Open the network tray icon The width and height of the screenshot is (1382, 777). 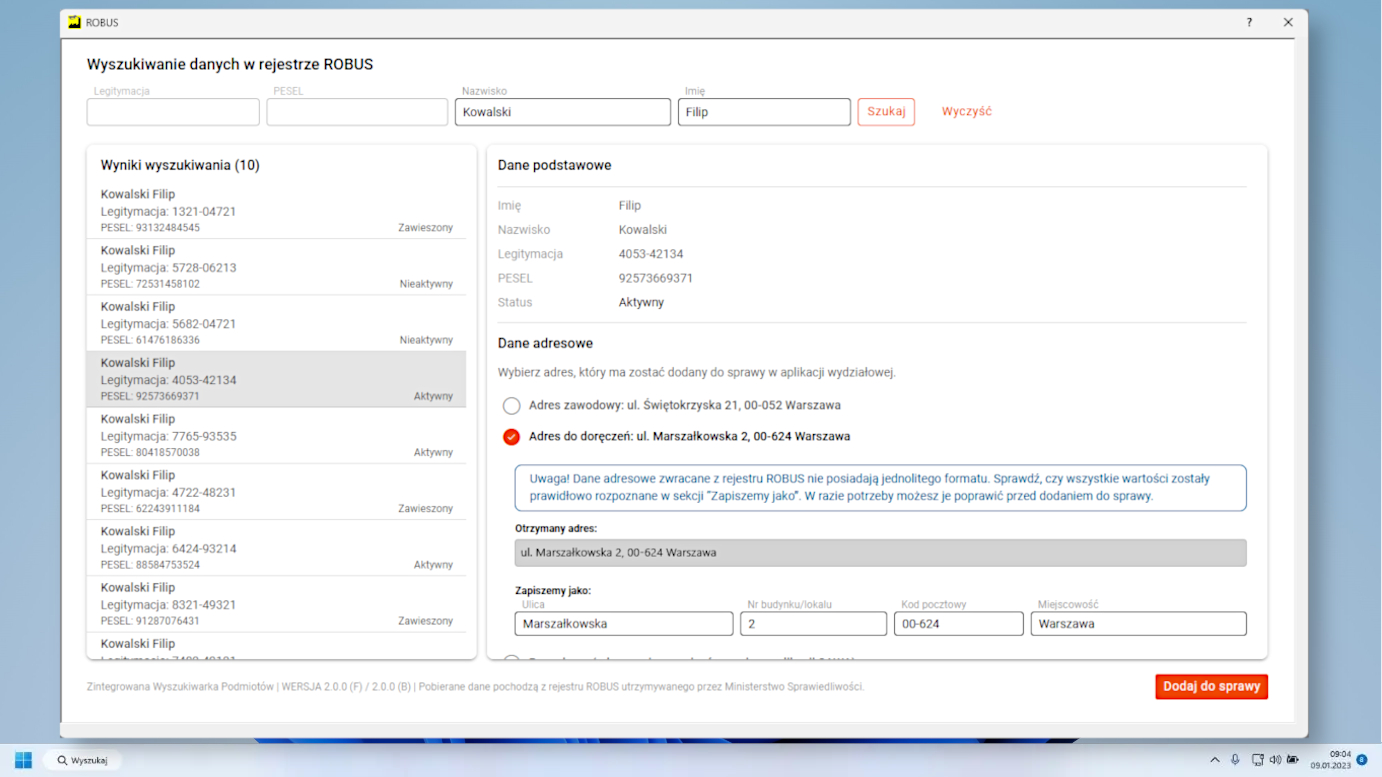[x=1257, y=760]
